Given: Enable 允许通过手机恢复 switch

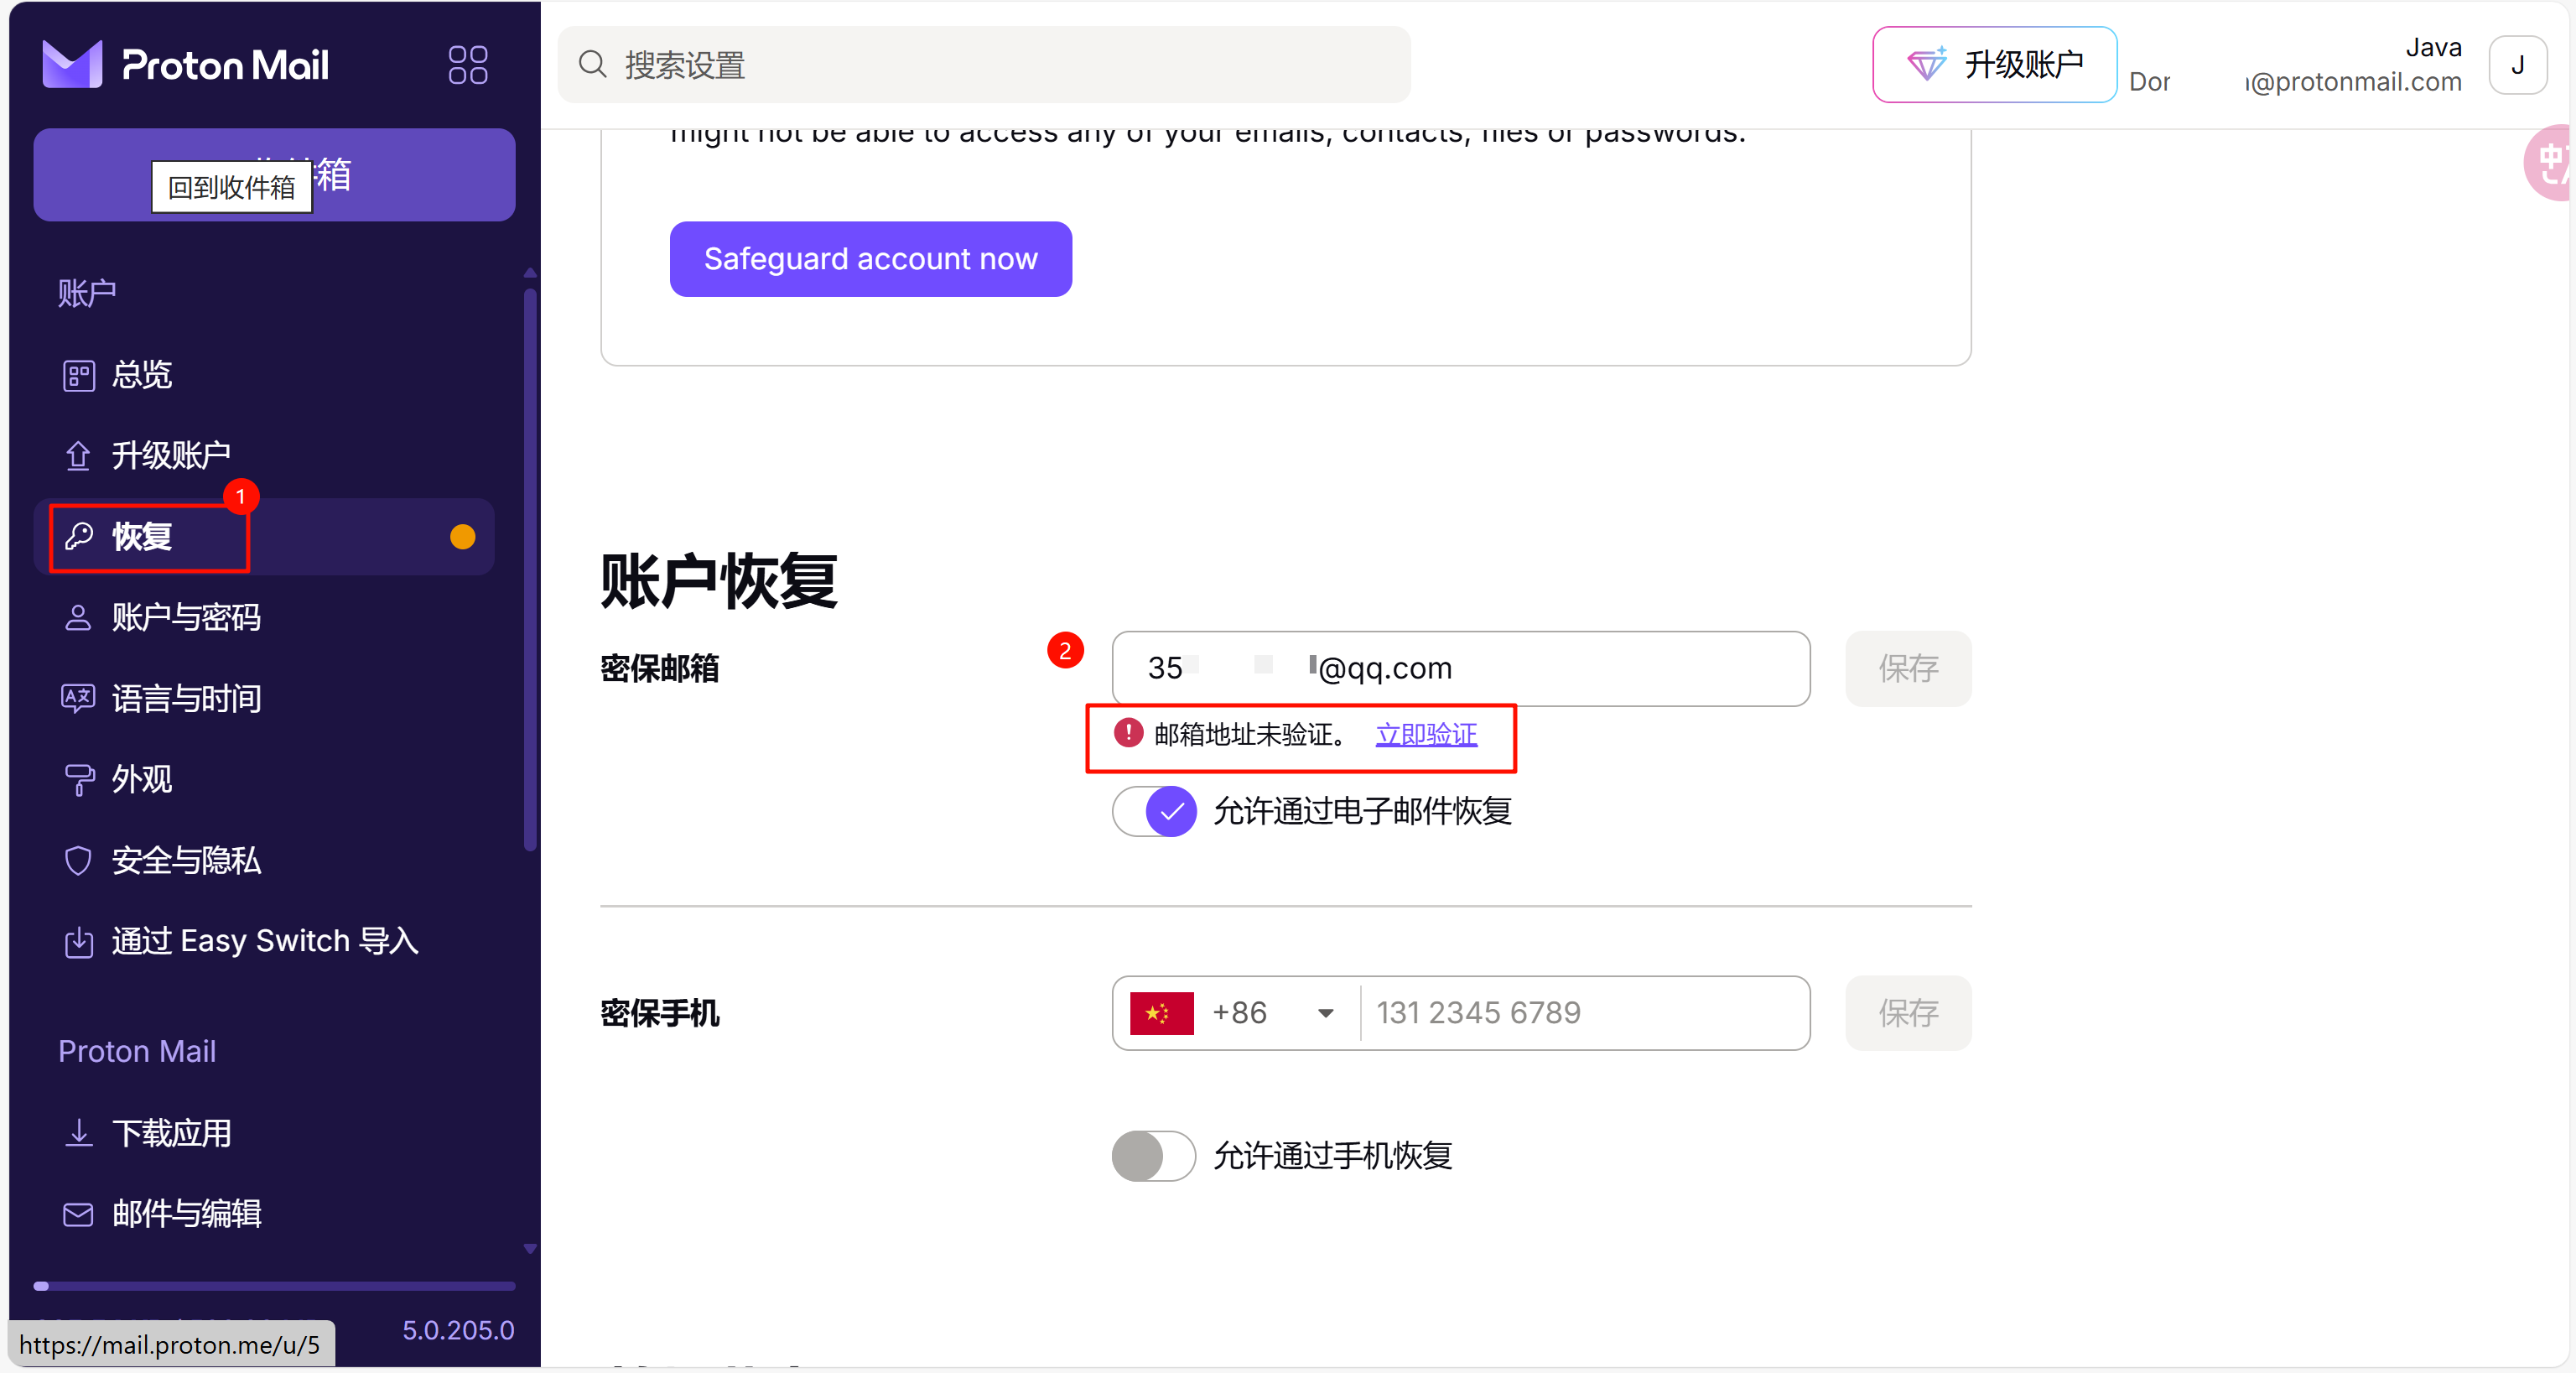Looking at the screenshot, I should pyautogui.click(x=1154, y=1156).
